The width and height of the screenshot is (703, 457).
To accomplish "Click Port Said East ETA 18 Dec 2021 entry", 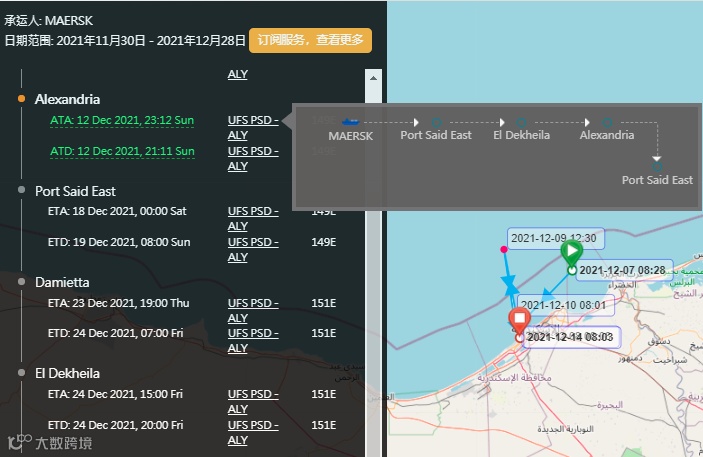I will point(117,211).
